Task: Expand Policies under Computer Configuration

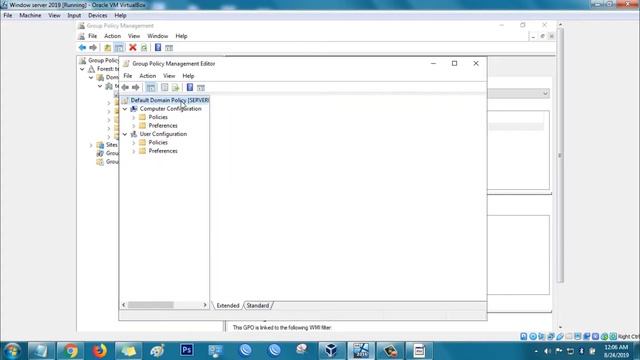Action: pos(133,118)
